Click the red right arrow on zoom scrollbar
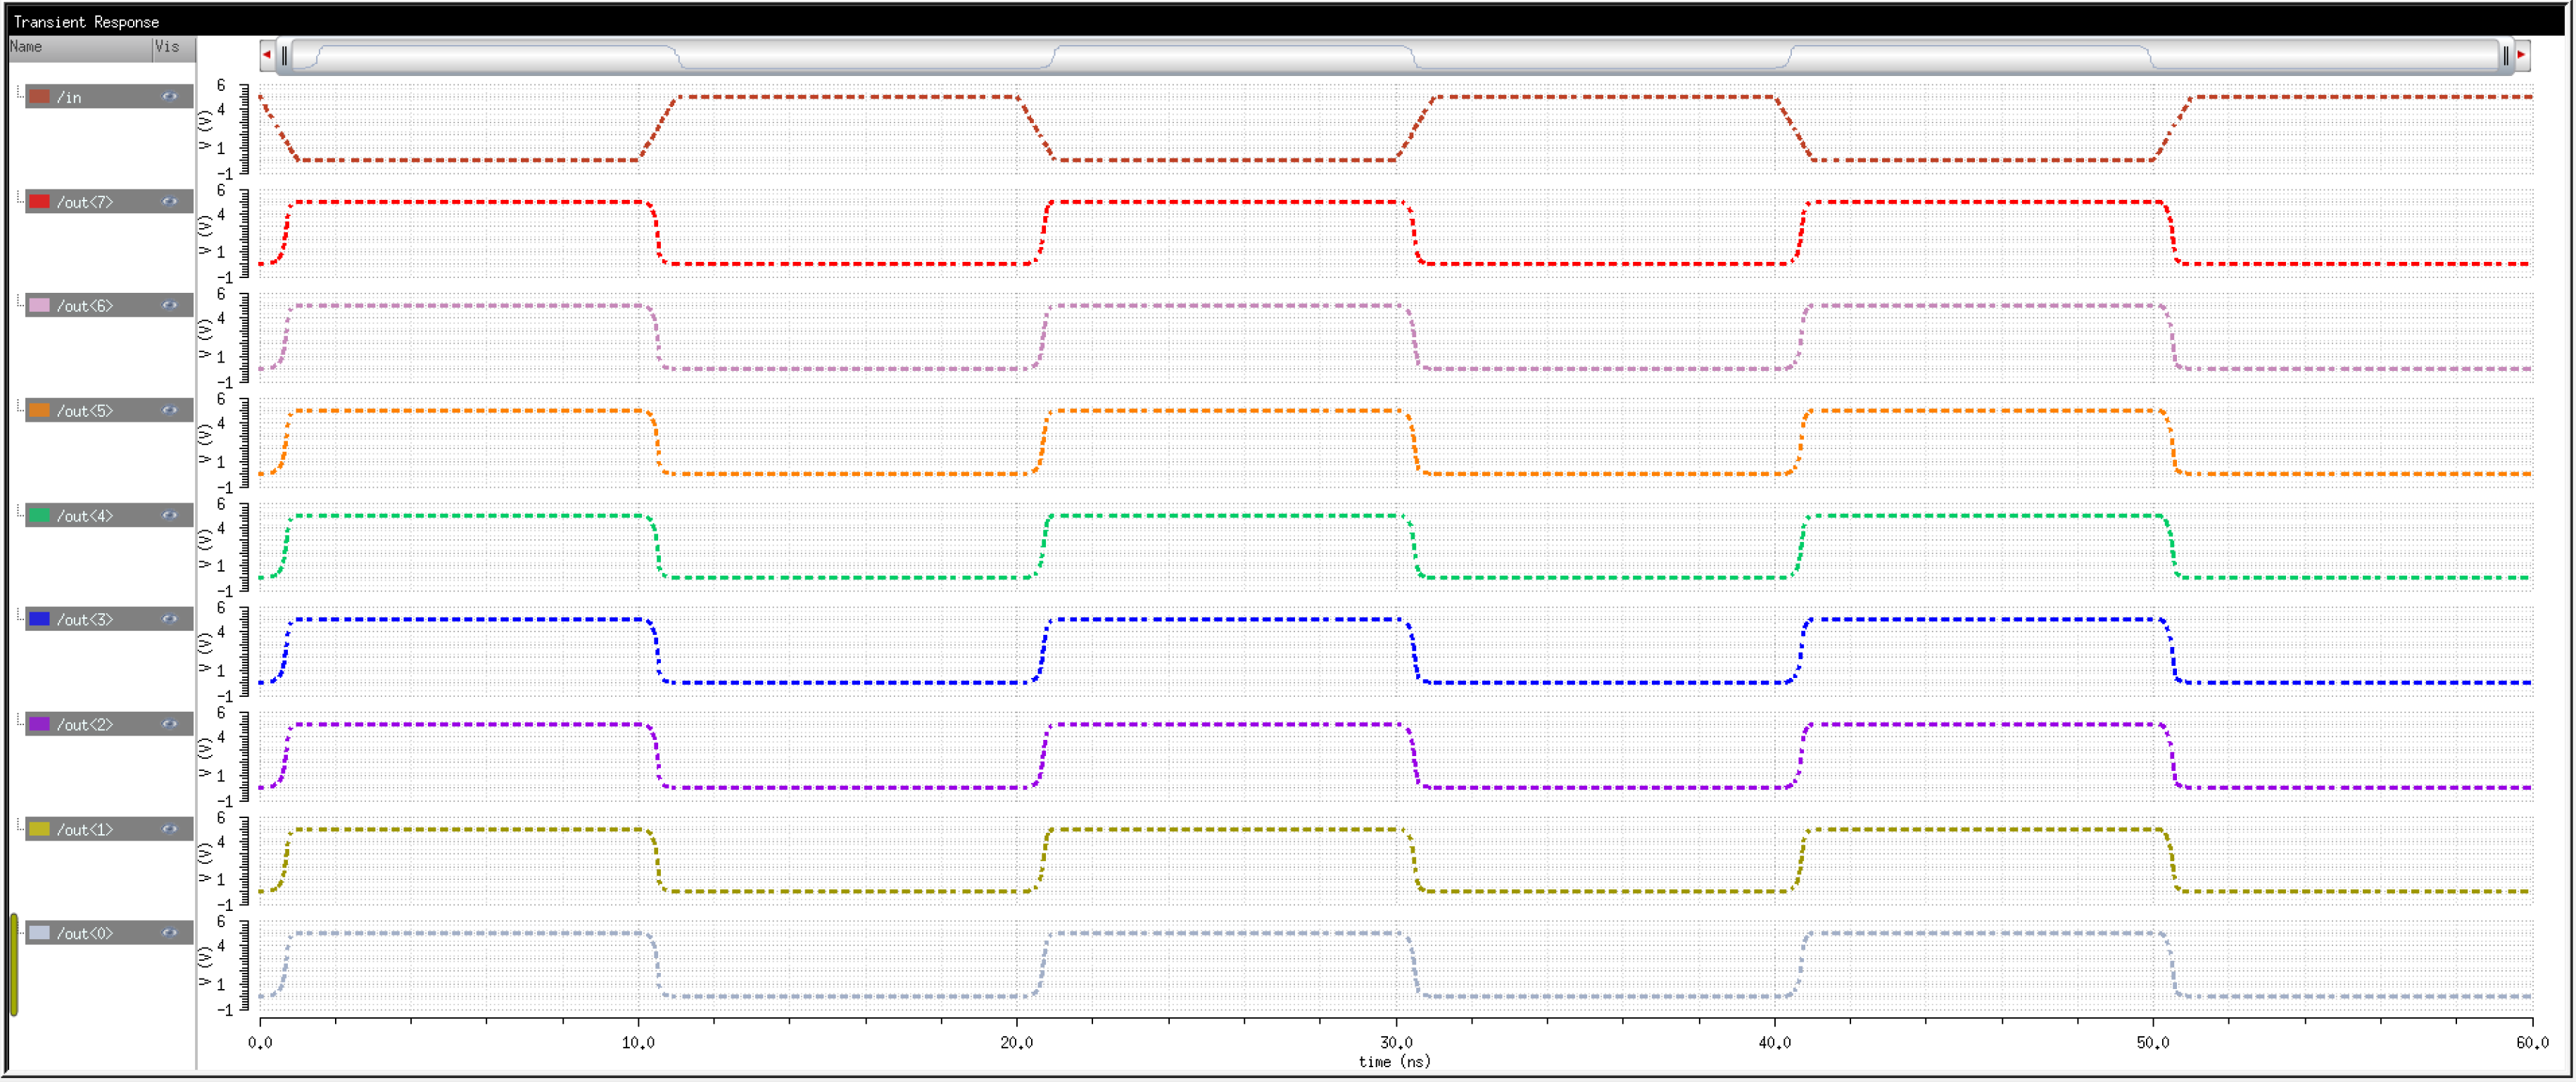 pyautogui.click(x=2521, y=55)
